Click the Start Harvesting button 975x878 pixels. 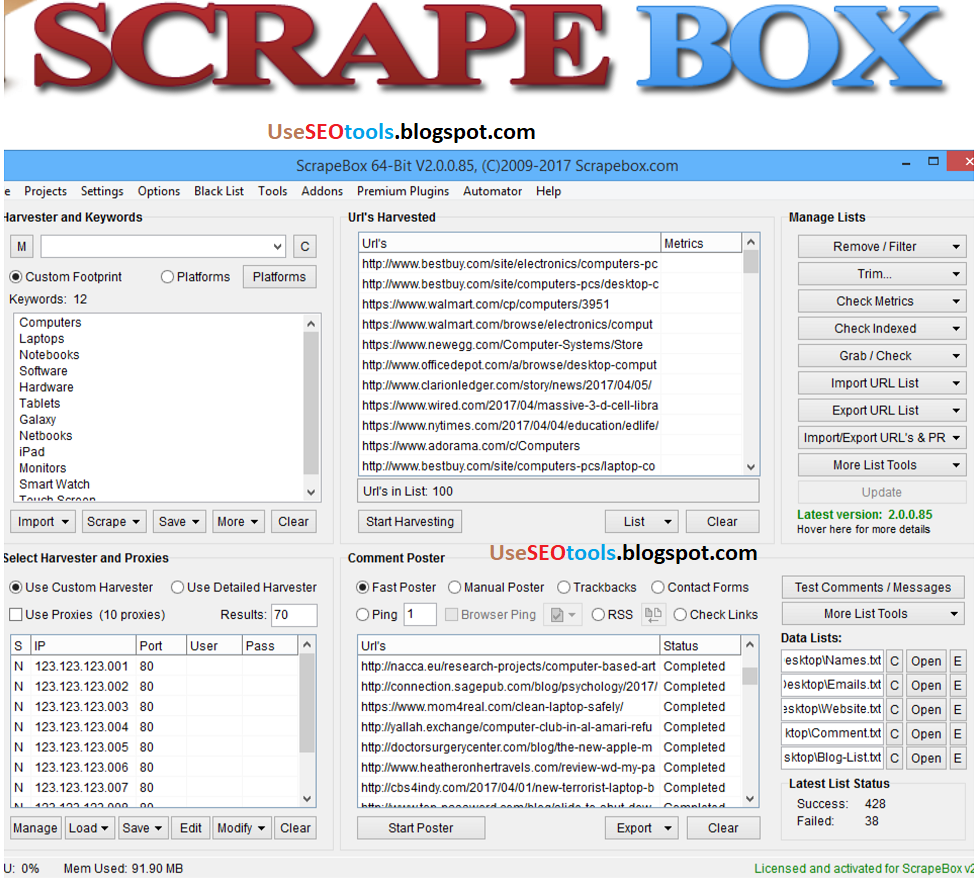(410, 522)
